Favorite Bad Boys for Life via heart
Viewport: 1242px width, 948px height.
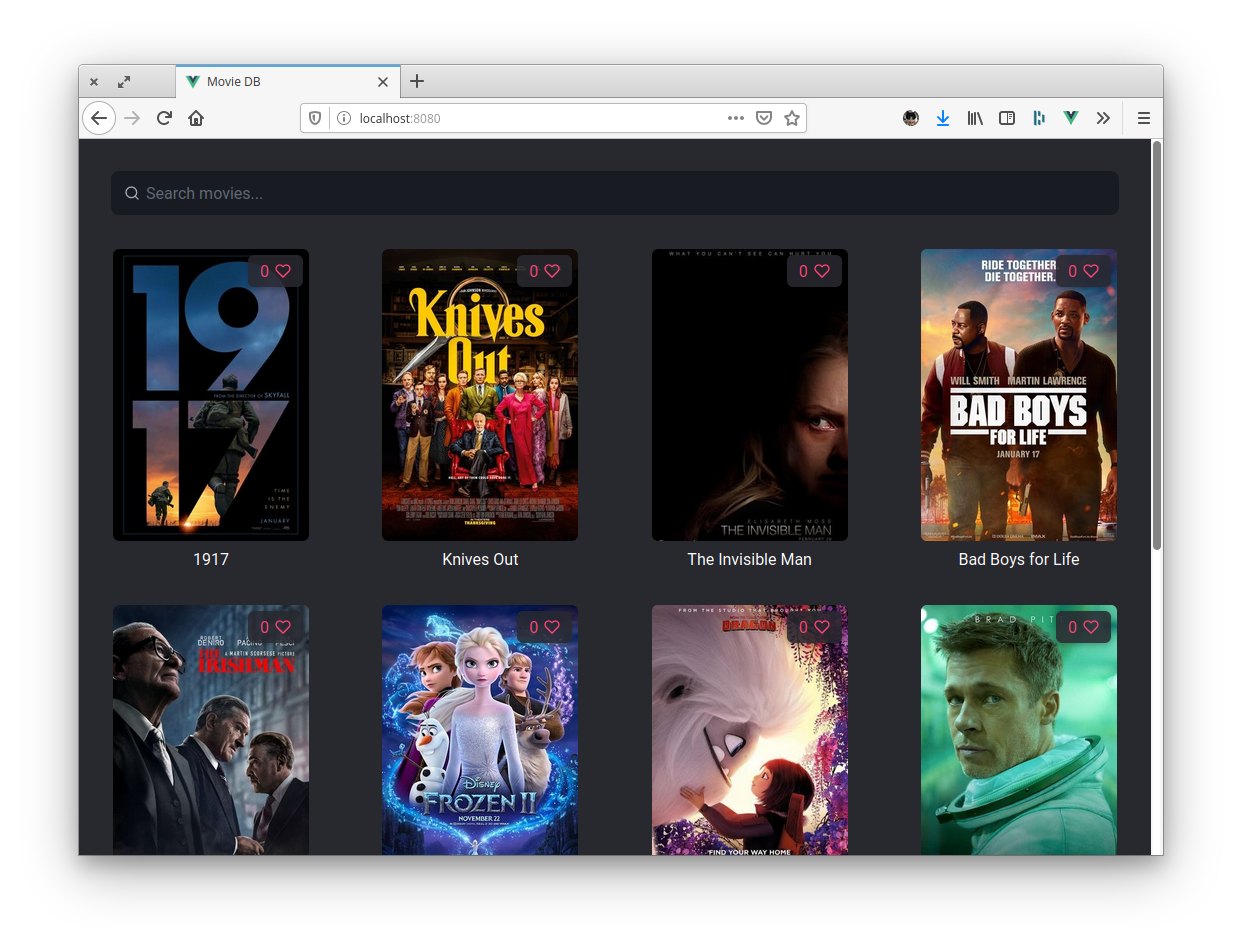pos(1083,271)
